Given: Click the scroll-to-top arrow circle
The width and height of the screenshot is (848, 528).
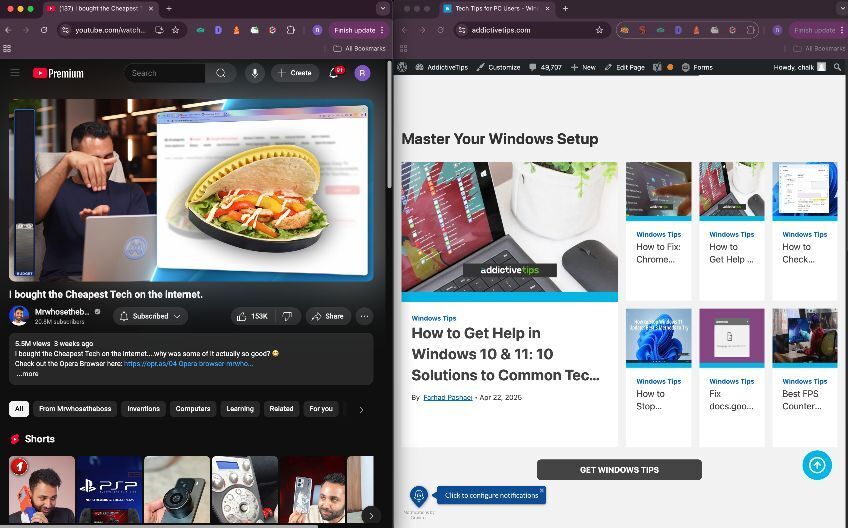Looking at the screenshot, I should click(817, 465).
